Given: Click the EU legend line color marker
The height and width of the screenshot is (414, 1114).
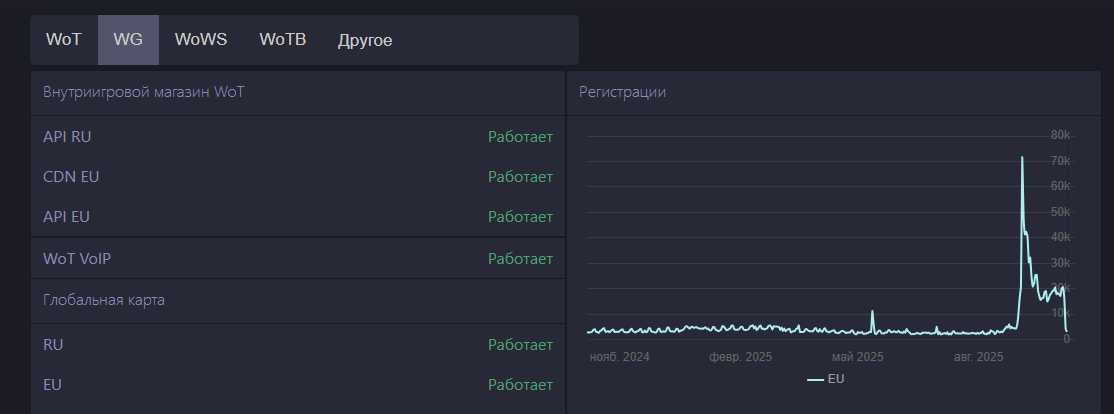Looking at the screenshot, I should click(x=815, y=379).
